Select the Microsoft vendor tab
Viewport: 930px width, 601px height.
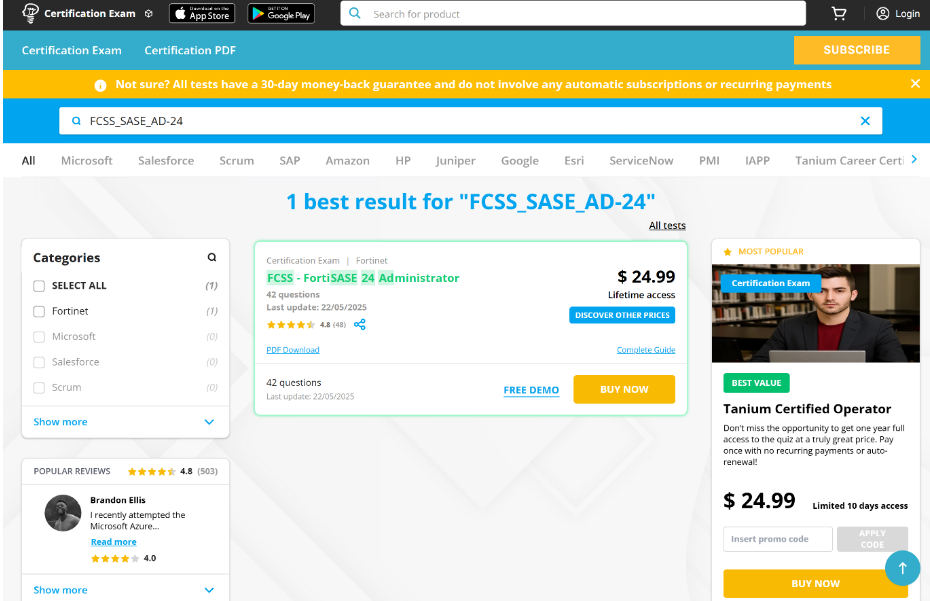(87, 161)
